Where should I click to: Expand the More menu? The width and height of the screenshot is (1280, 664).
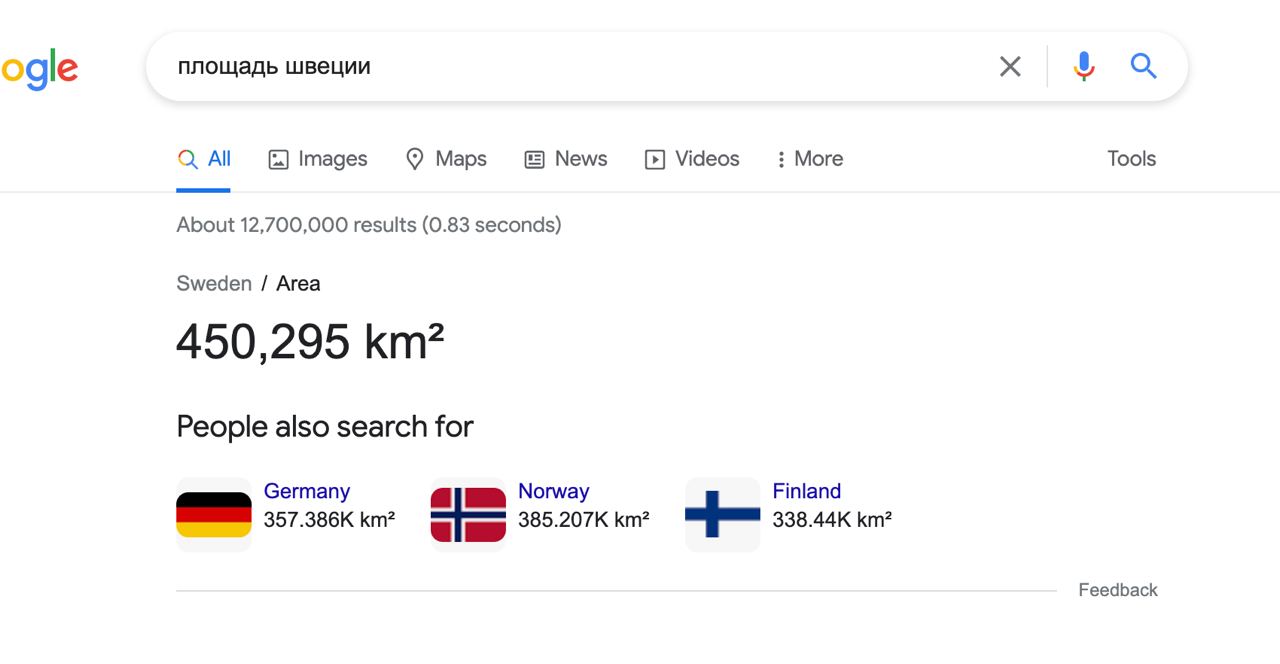(809, 159)
